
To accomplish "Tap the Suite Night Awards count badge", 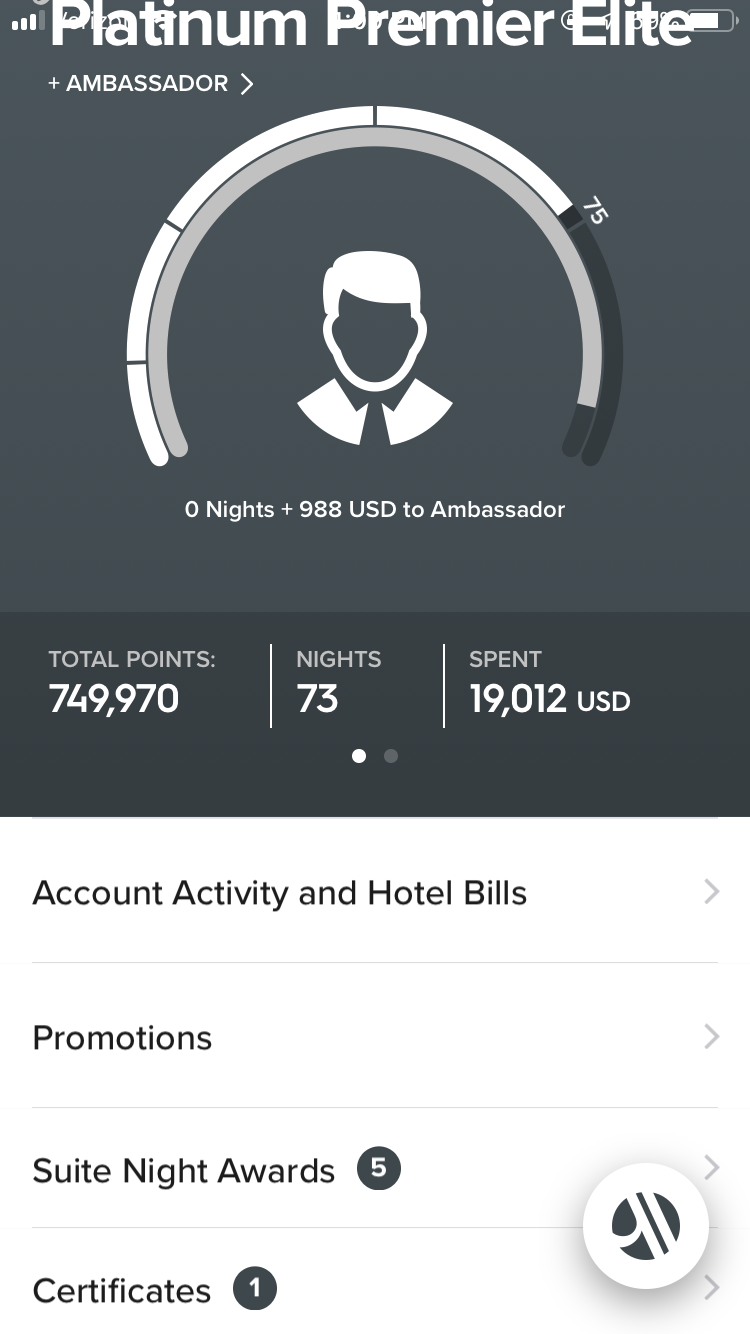I will [x=379, y=1169].
